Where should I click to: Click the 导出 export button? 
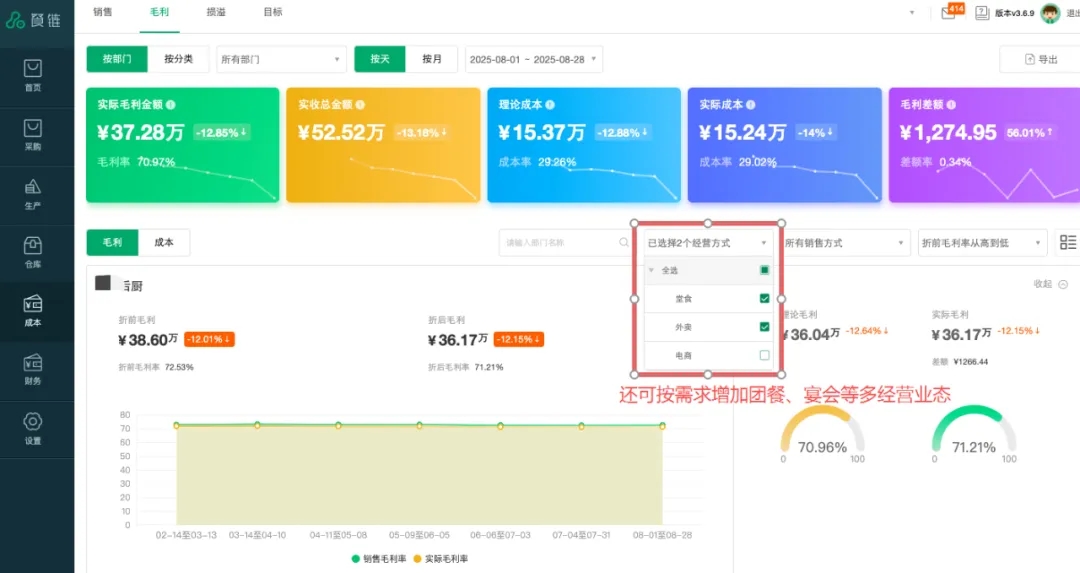(x=1040, y=59)
